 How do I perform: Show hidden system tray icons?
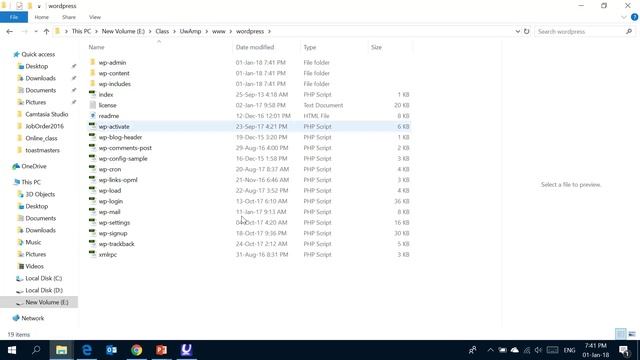[x=490, y=350]
